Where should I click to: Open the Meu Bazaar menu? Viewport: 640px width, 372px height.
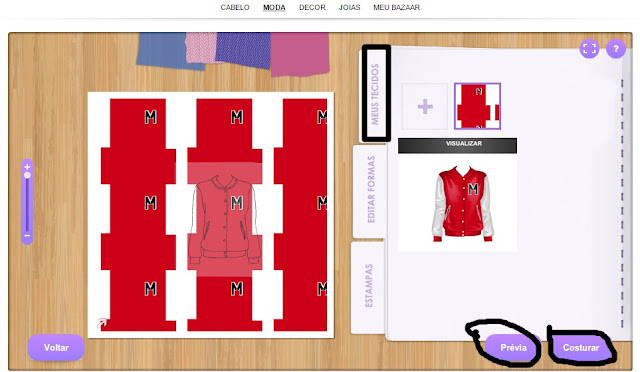[396, 7]
